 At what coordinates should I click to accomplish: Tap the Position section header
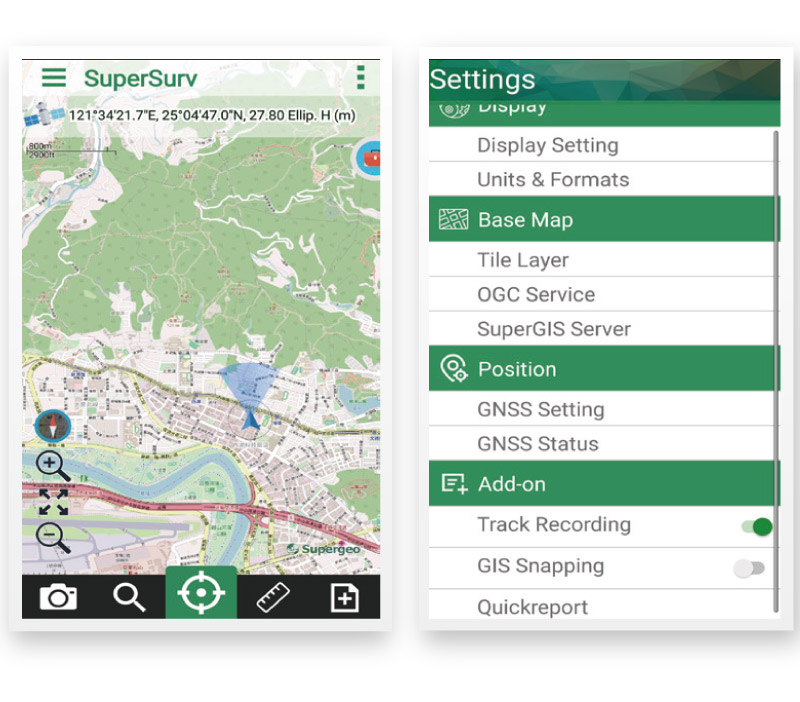pos(604,369)
